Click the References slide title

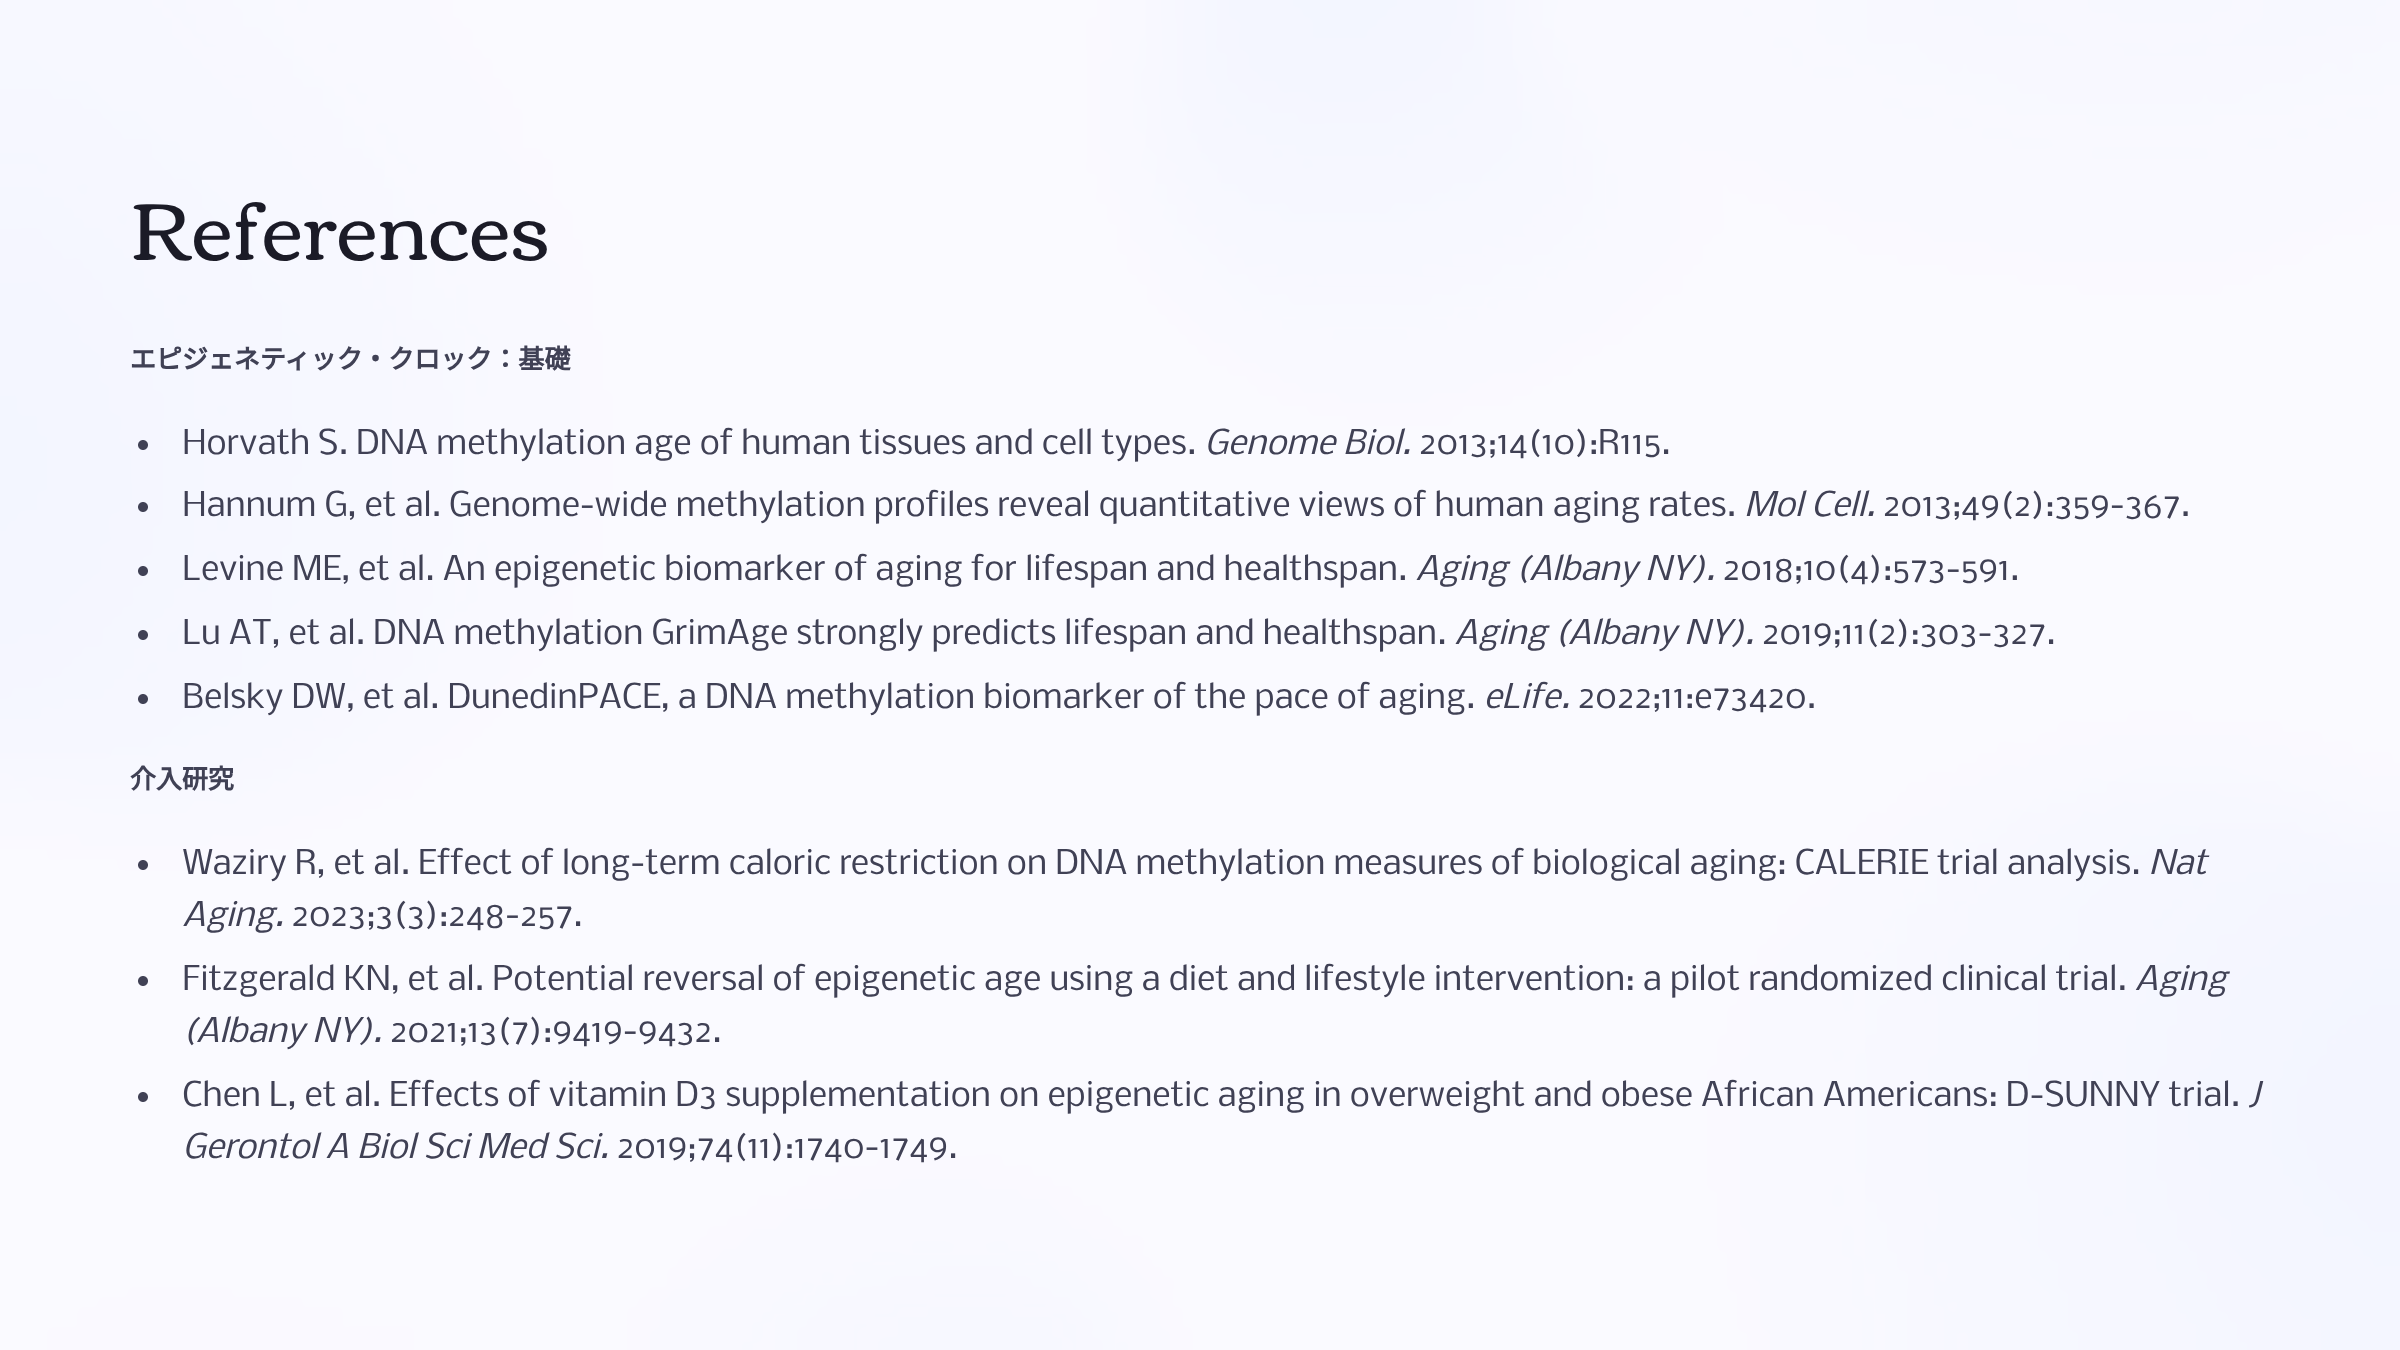point(340,234)
